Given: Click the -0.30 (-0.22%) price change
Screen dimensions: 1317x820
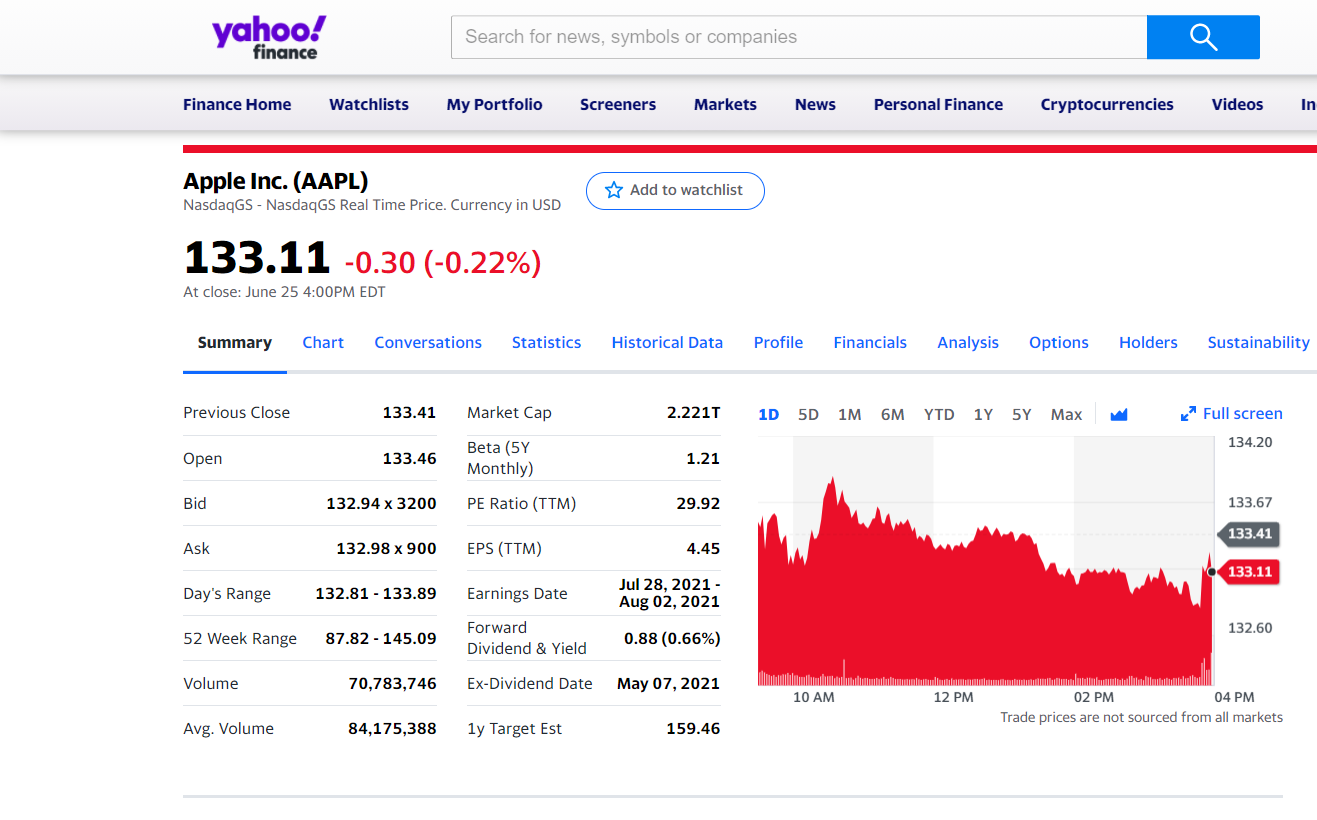Looking at the screenshot, I should pyautogui.click(x=443, y=262).
